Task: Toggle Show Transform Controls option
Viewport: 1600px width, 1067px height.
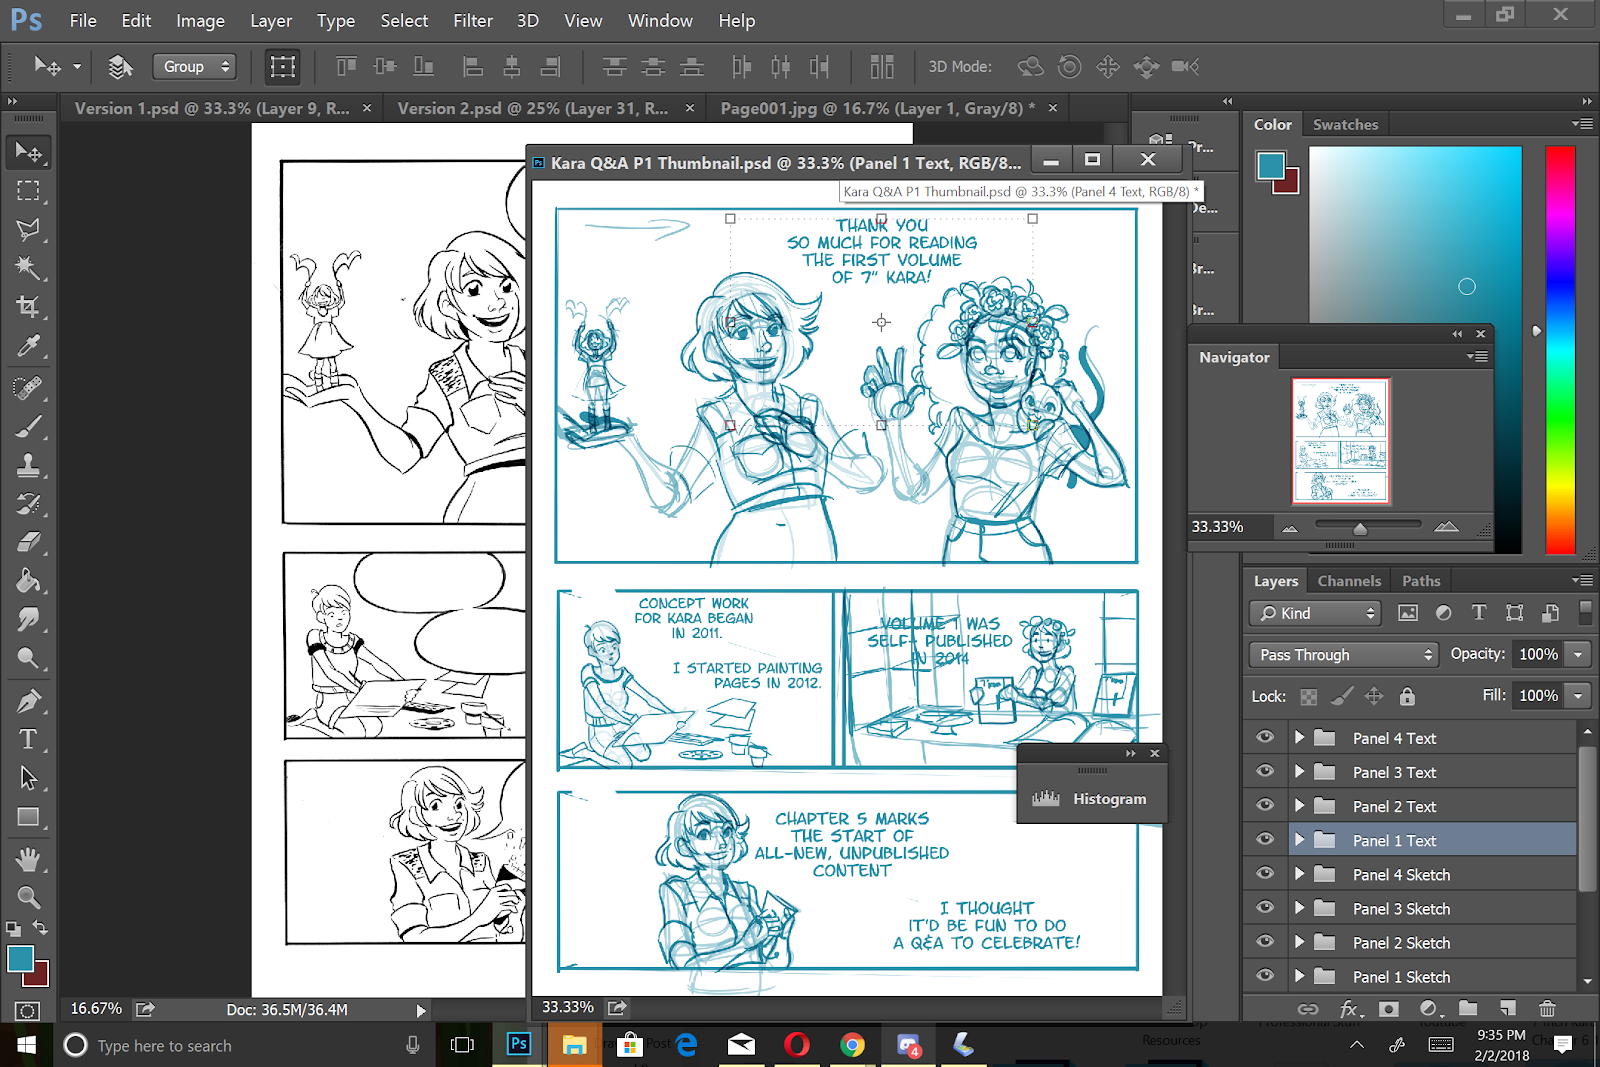Action: click(283, 67)
